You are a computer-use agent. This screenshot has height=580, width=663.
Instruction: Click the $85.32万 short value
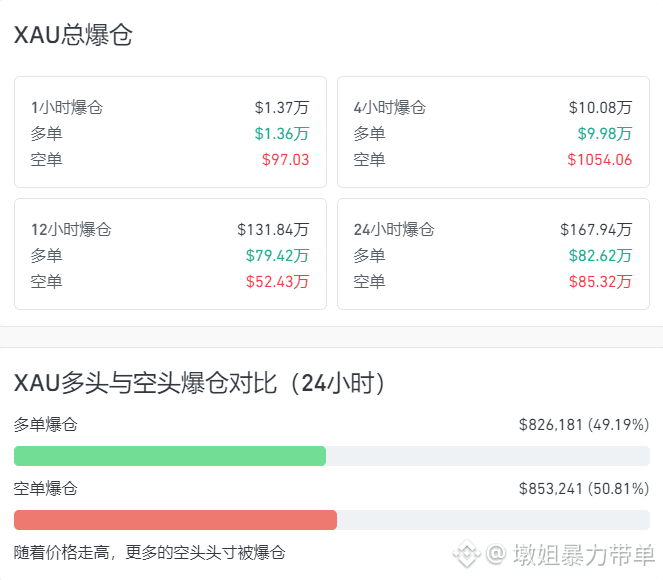pos(600,282)
